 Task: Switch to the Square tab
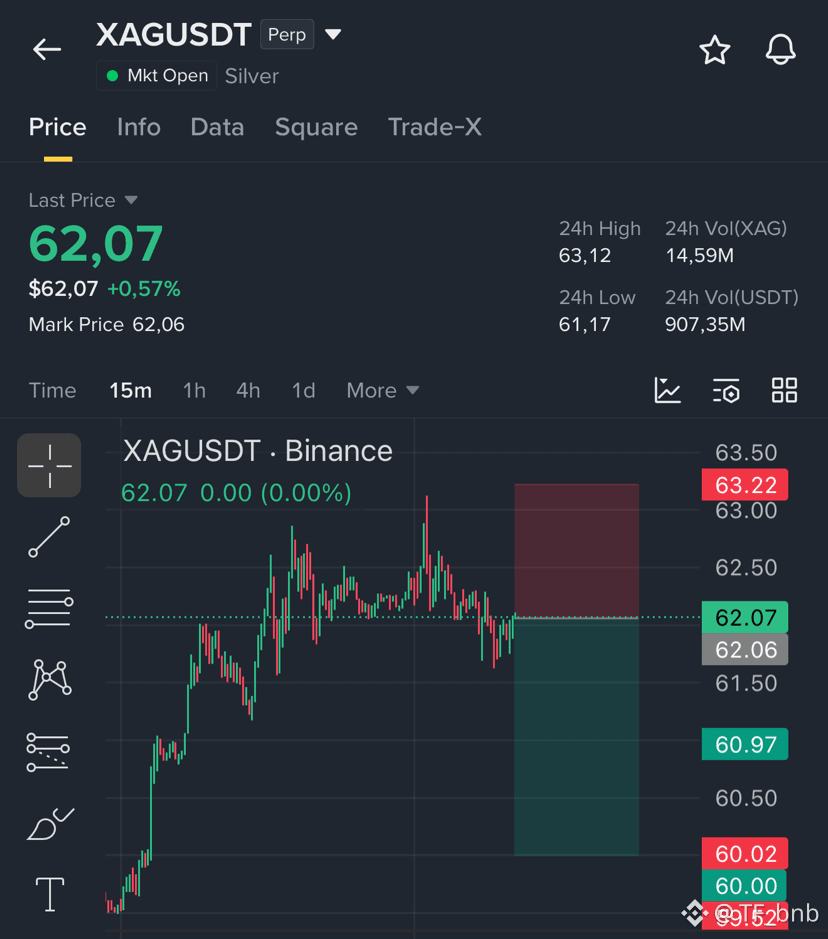coord(316,127)
